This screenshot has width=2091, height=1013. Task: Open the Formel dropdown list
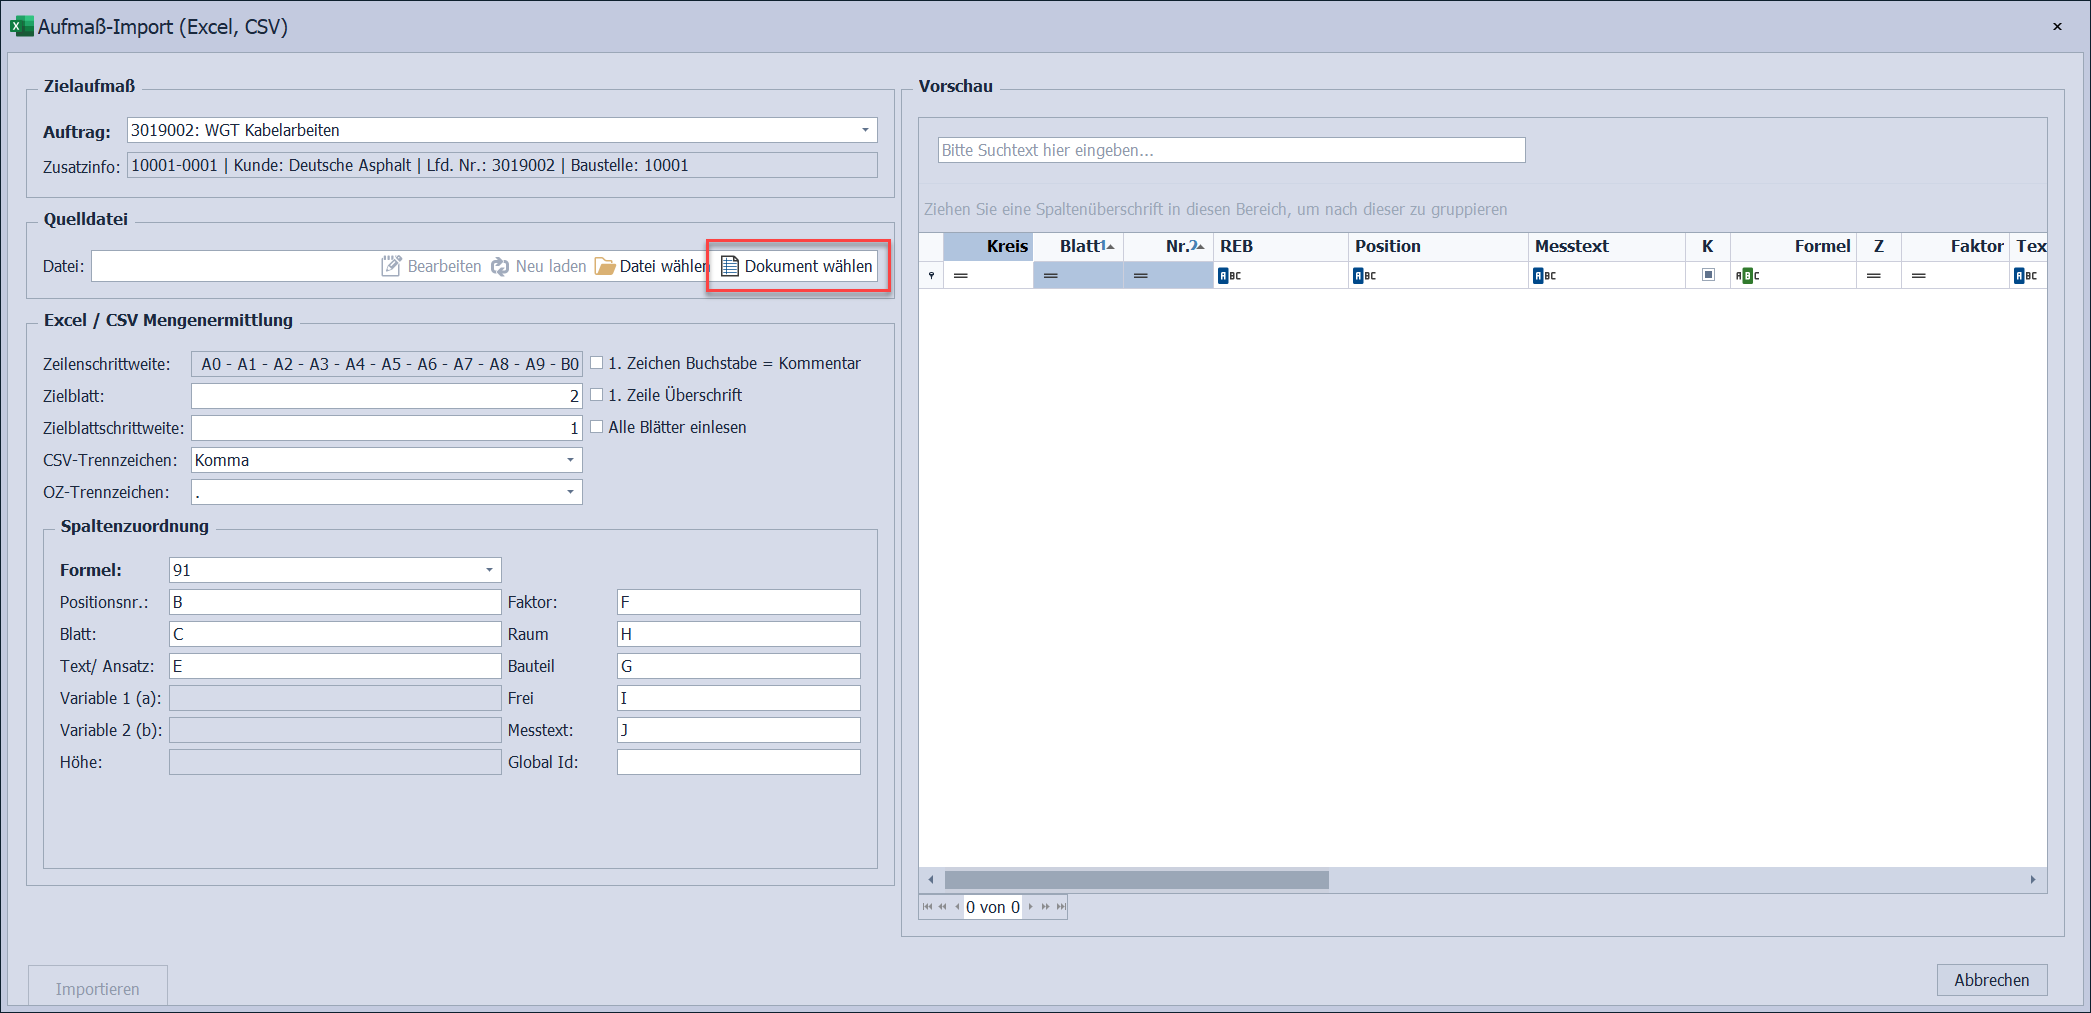click(489, 570)
